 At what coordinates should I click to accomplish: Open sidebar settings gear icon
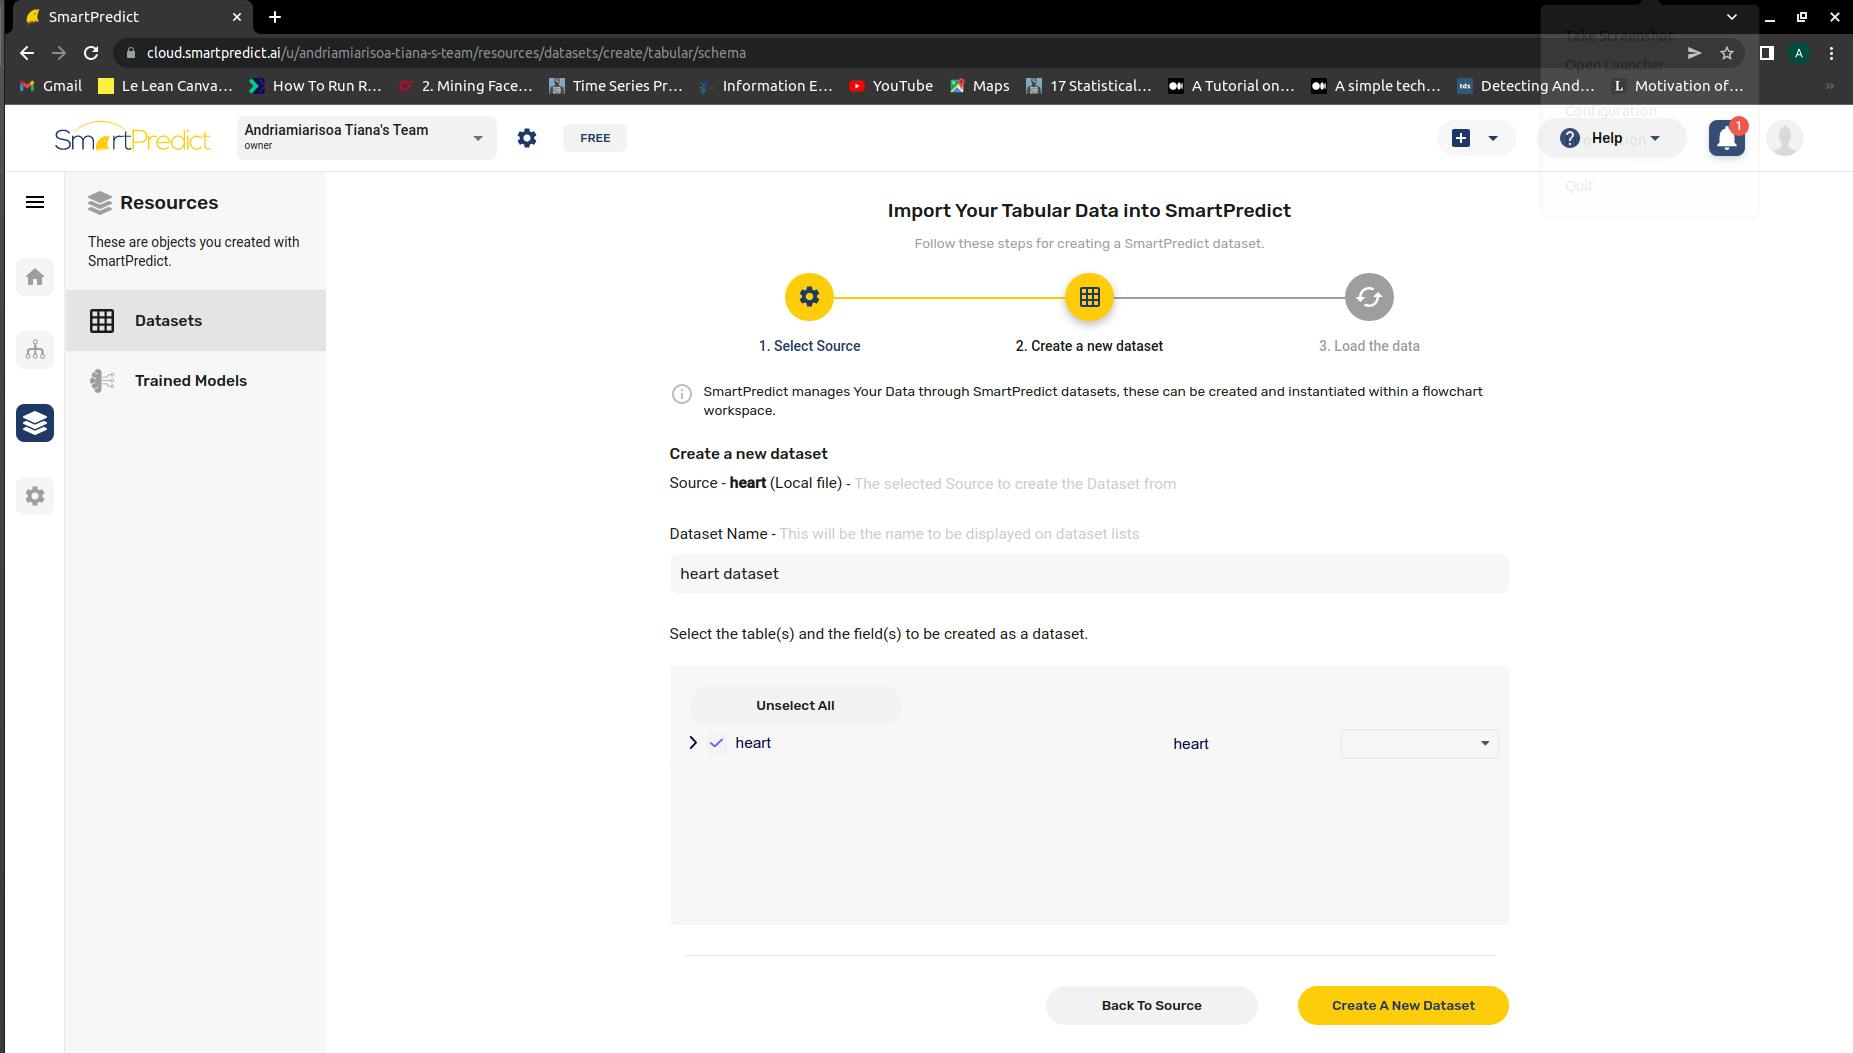click(35, 496)
